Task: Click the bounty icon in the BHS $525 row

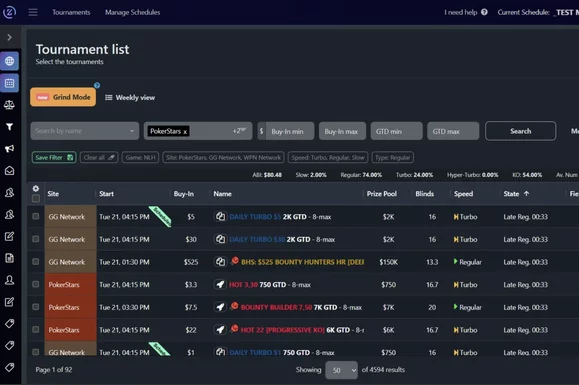Action: click(234, 261)
